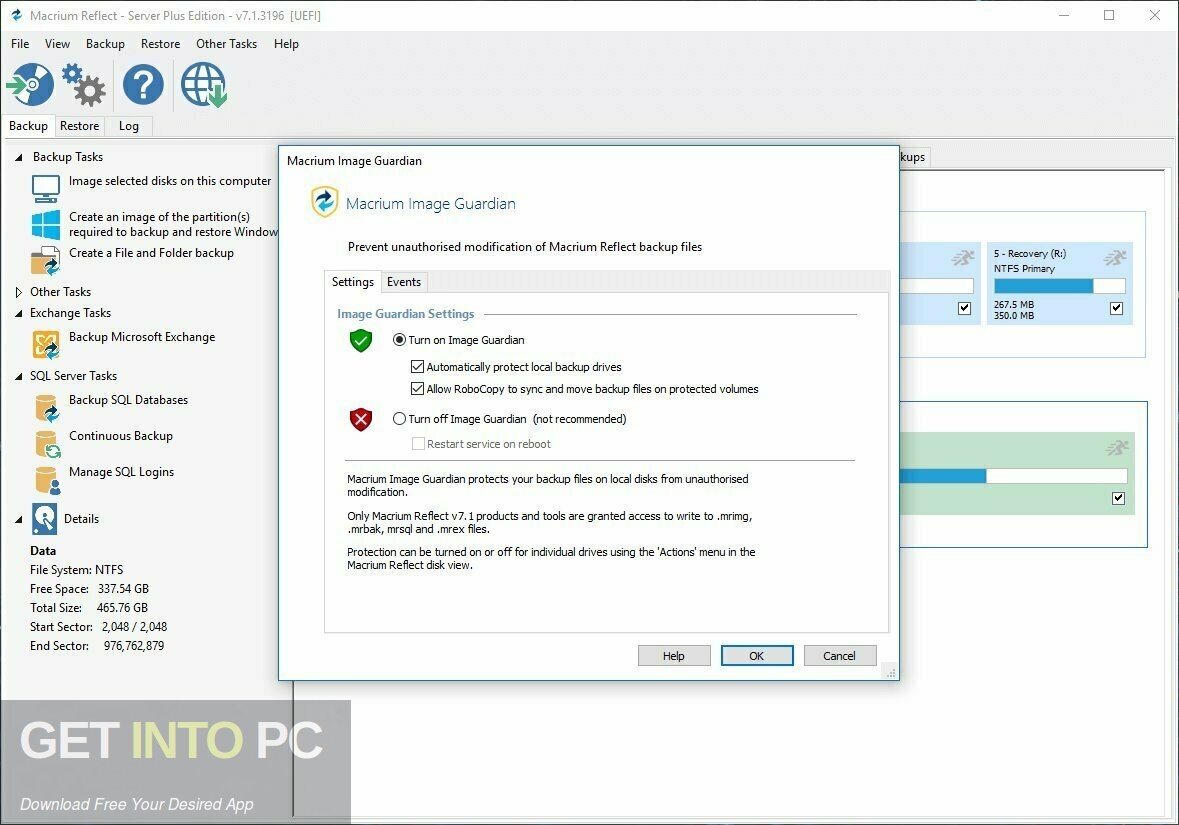The image size is (1179, 825).
Task: Click the running figure icon on green partition
Action: pos(1117,448)
